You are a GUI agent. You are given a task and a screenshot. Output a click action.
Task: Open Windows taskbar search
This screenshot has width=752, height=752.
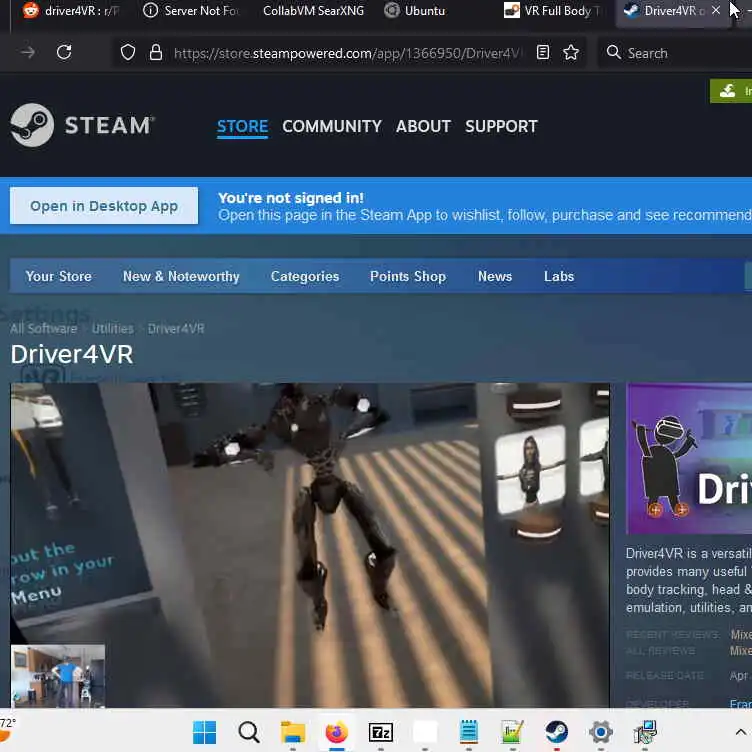click(x=249, y=732)
